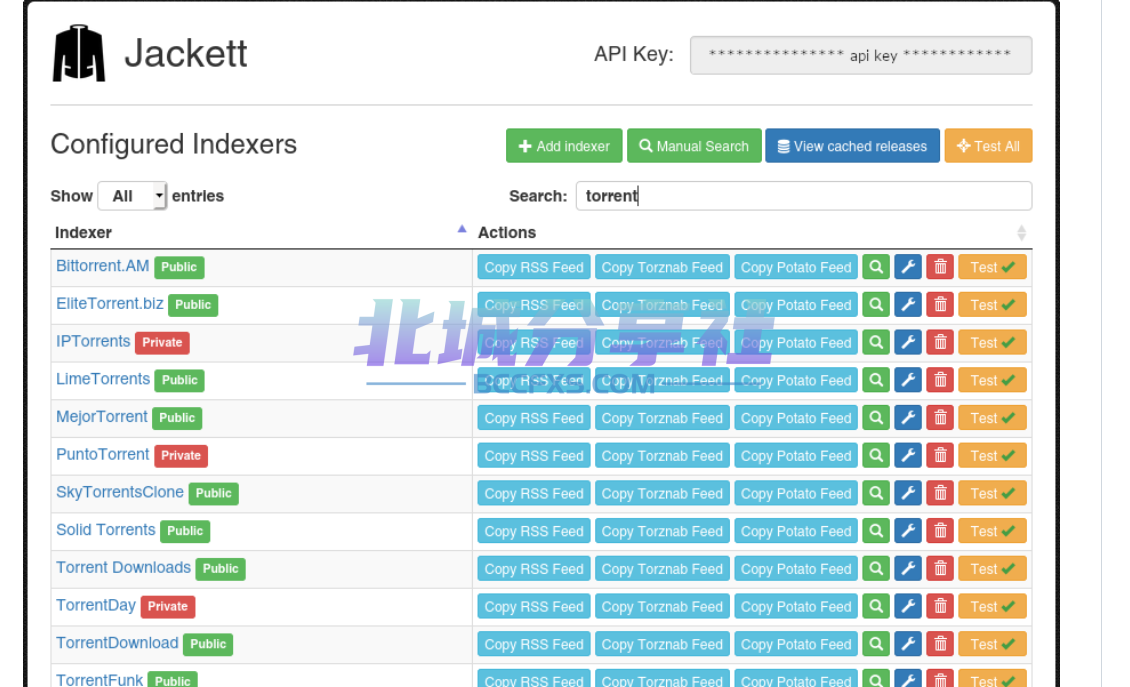Click the search icon for MejorTorrent

[876, 417]
